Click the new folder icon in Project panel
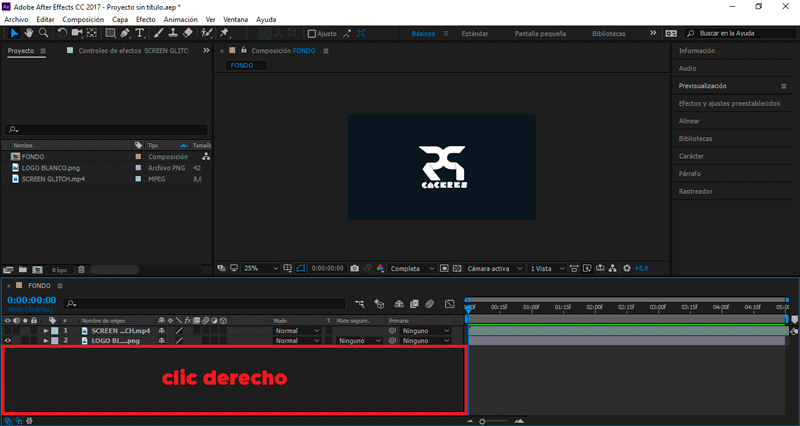Viewport: 800px width, 426px height. coord(22,269)
